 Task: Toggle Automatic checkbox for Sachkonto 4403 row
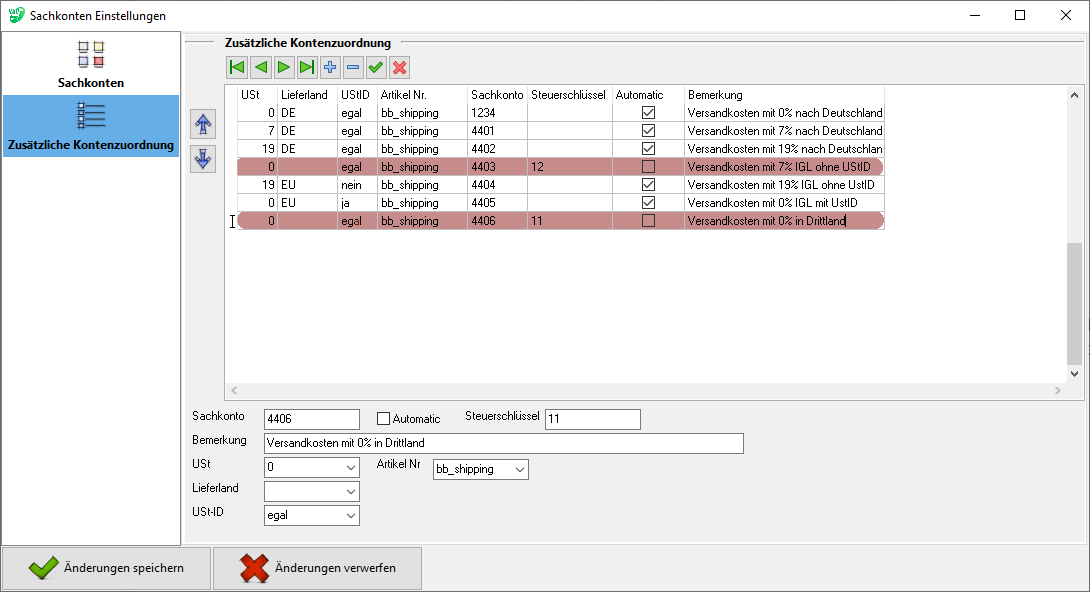pyautogui.click(x=648, y=167)
